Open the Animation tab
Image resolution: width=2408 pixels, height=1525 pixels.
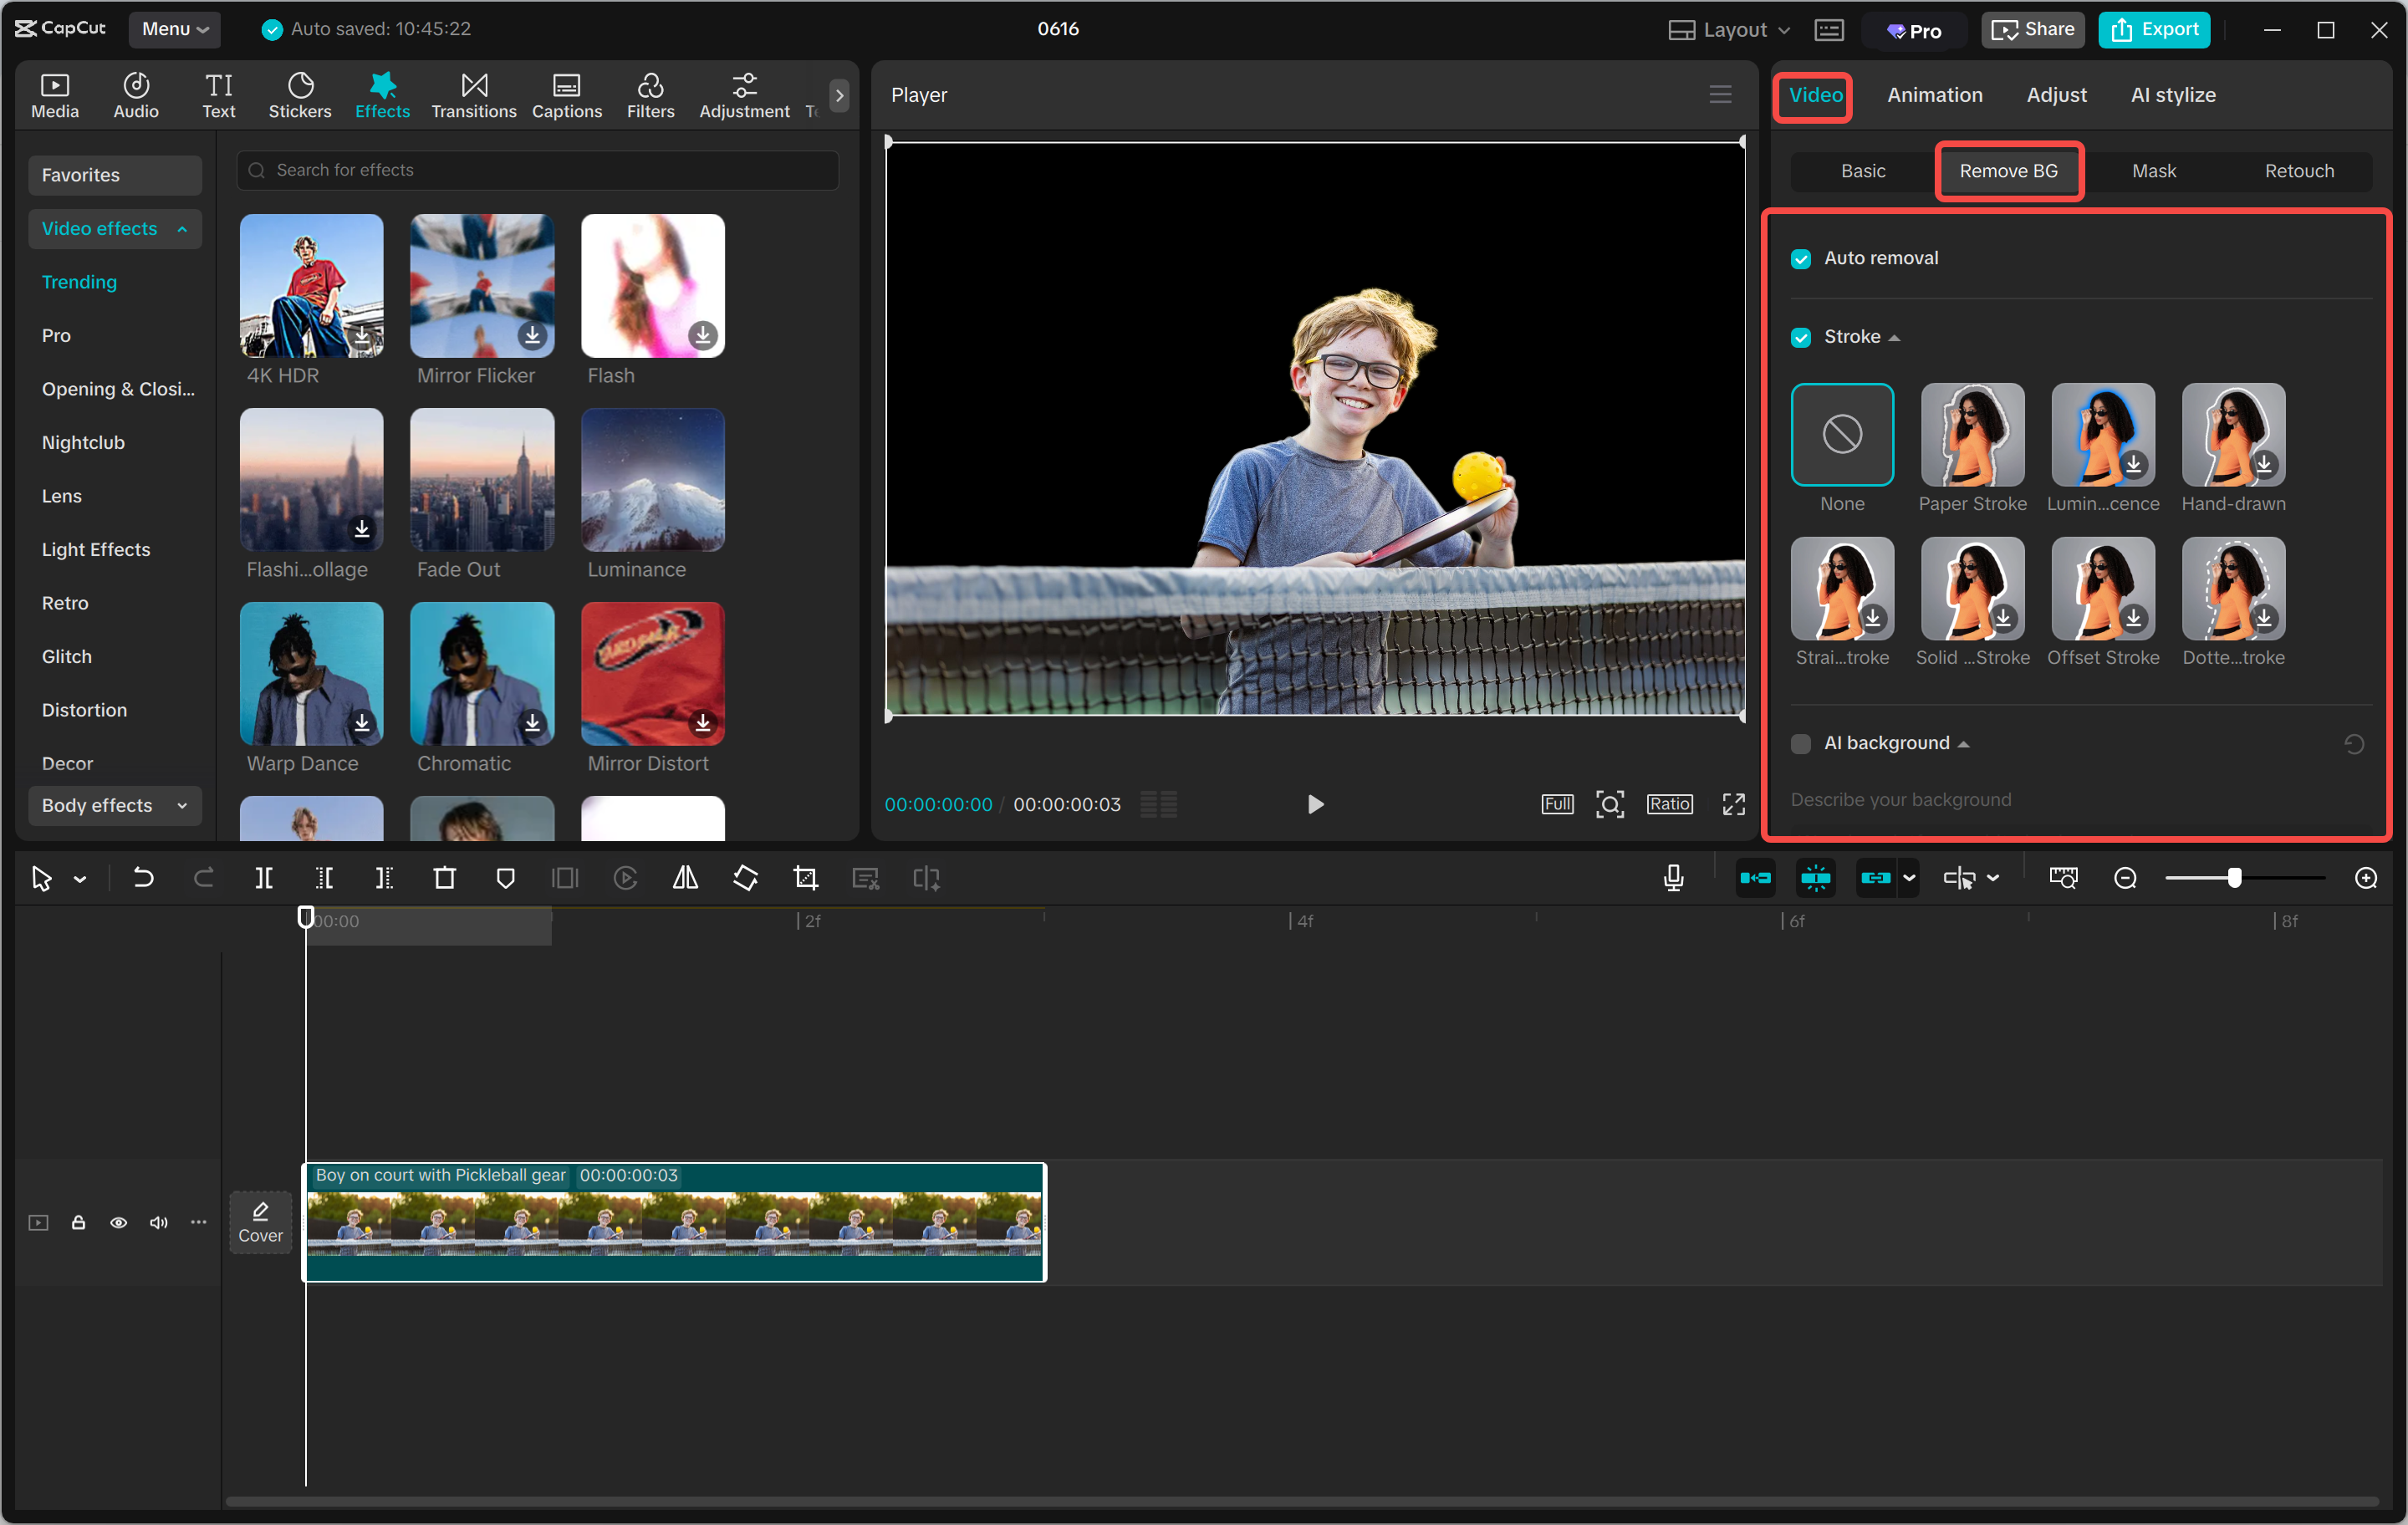[1934, 95]
